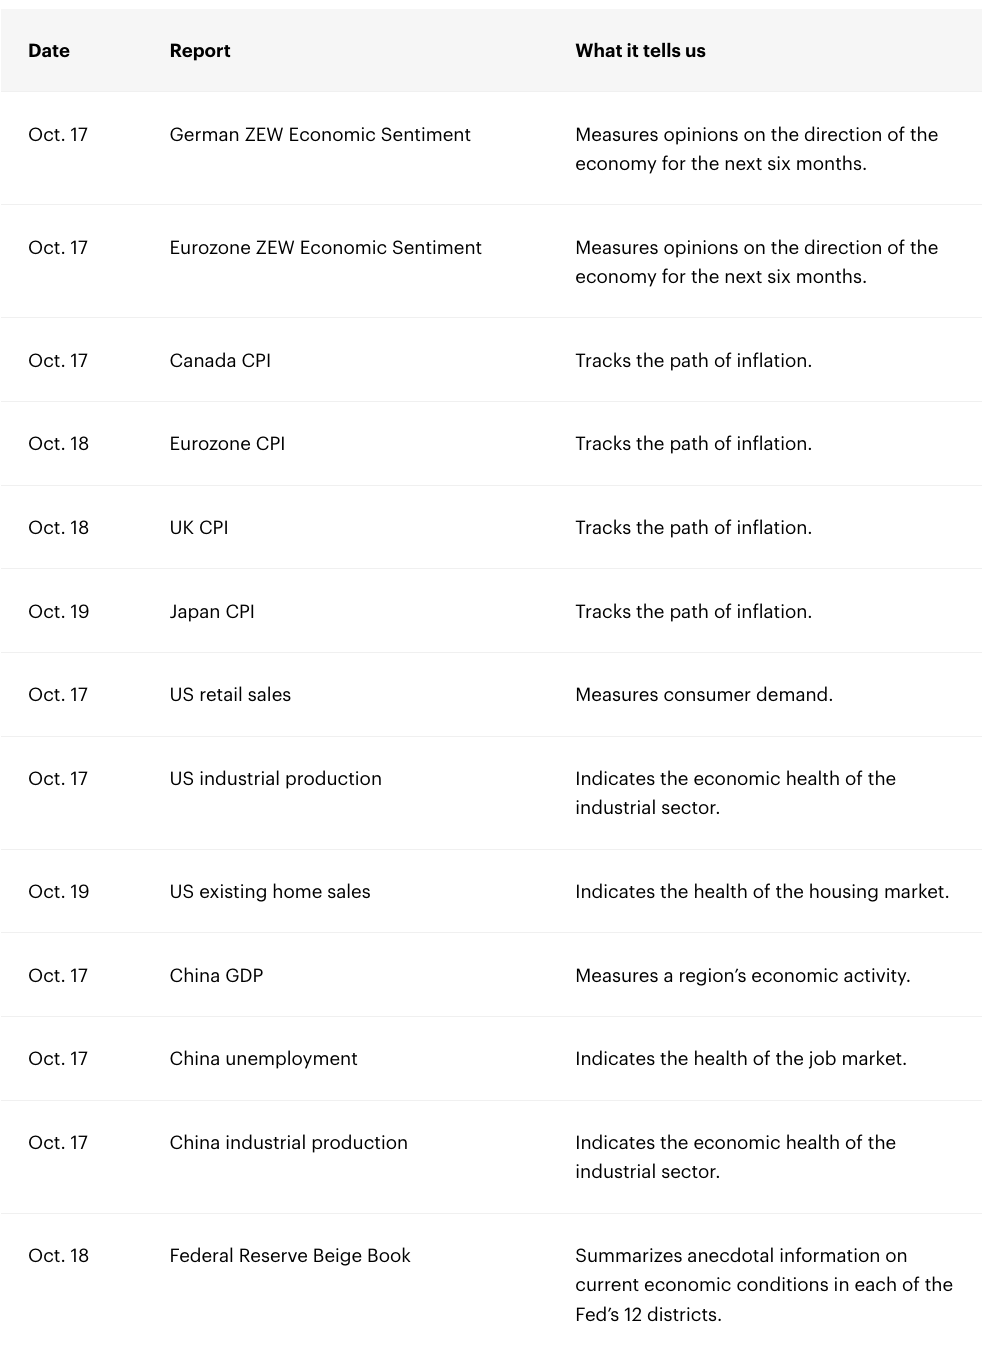Click the 'What it tells us' header
The image size is (982, 1350).
tap(640, 51)
